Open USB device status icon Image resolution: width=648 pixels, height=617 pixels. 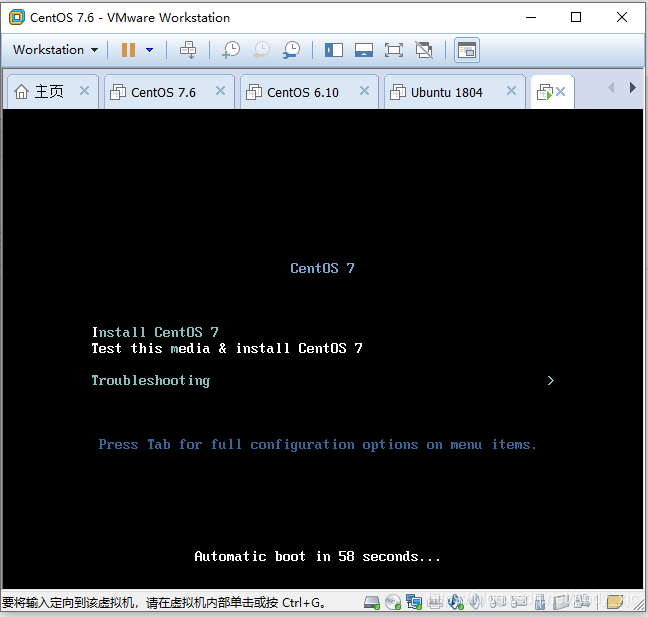[539, 602]
